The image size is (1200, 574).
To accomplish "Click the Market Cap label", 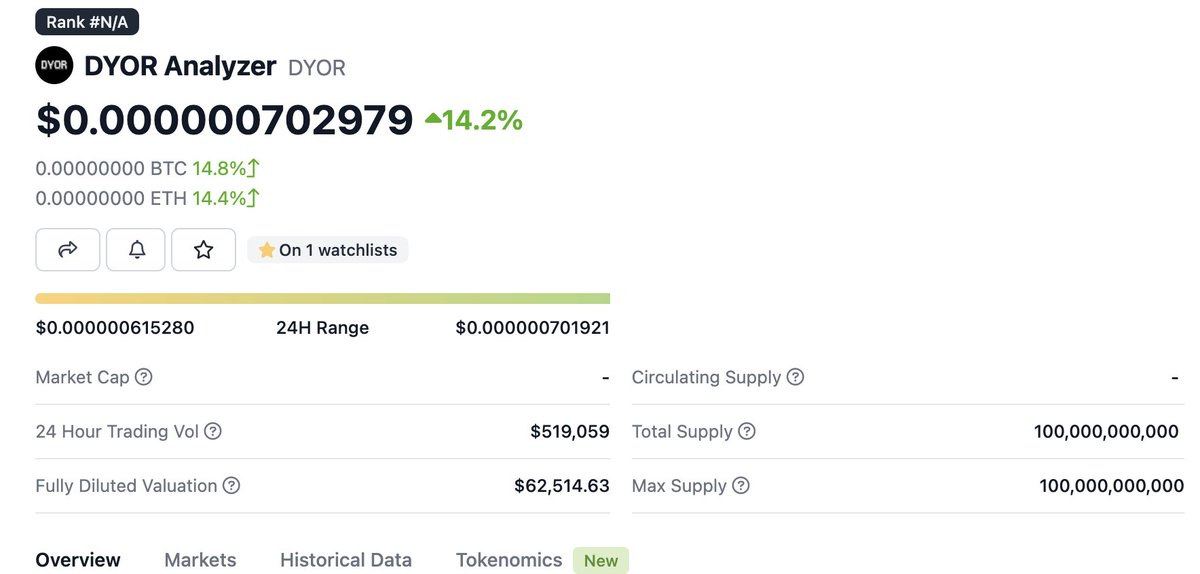I will pyautogui.click(x=82, y=377).
